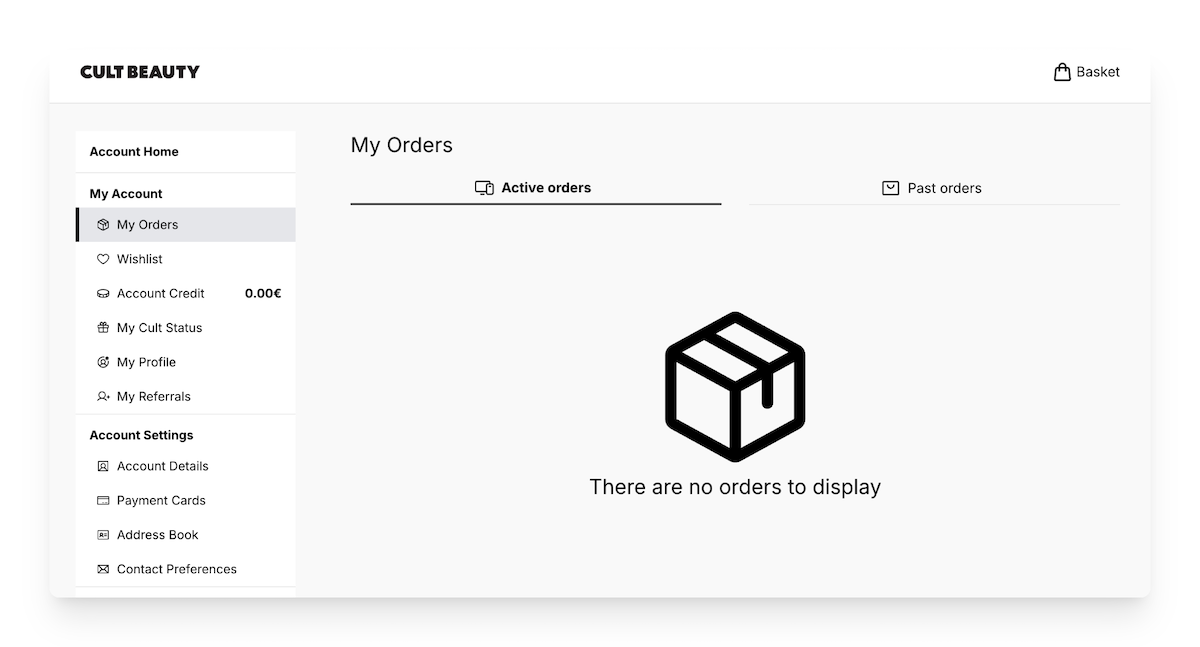Click the My Orders box icon

pyautogui.click(x=103, y=224)
